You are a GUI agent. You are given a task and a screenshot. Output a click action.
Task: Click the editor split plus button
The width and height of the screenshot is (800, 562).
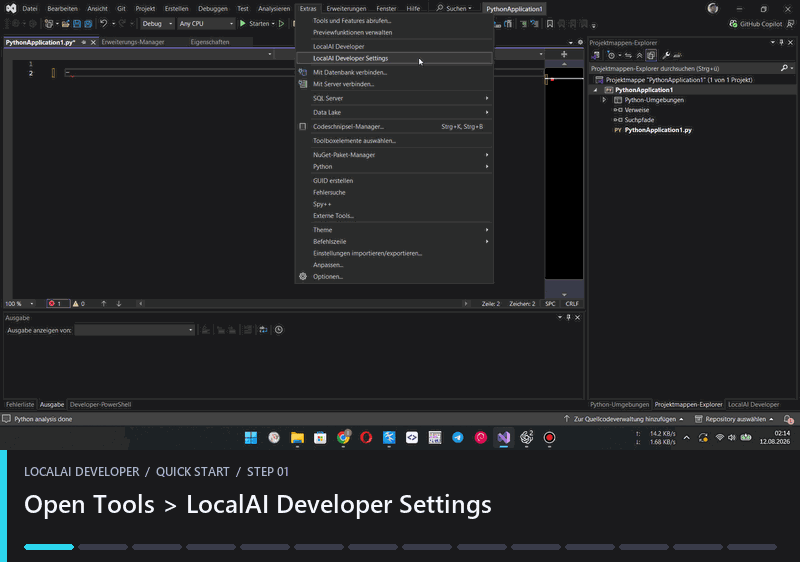[564, 54]
